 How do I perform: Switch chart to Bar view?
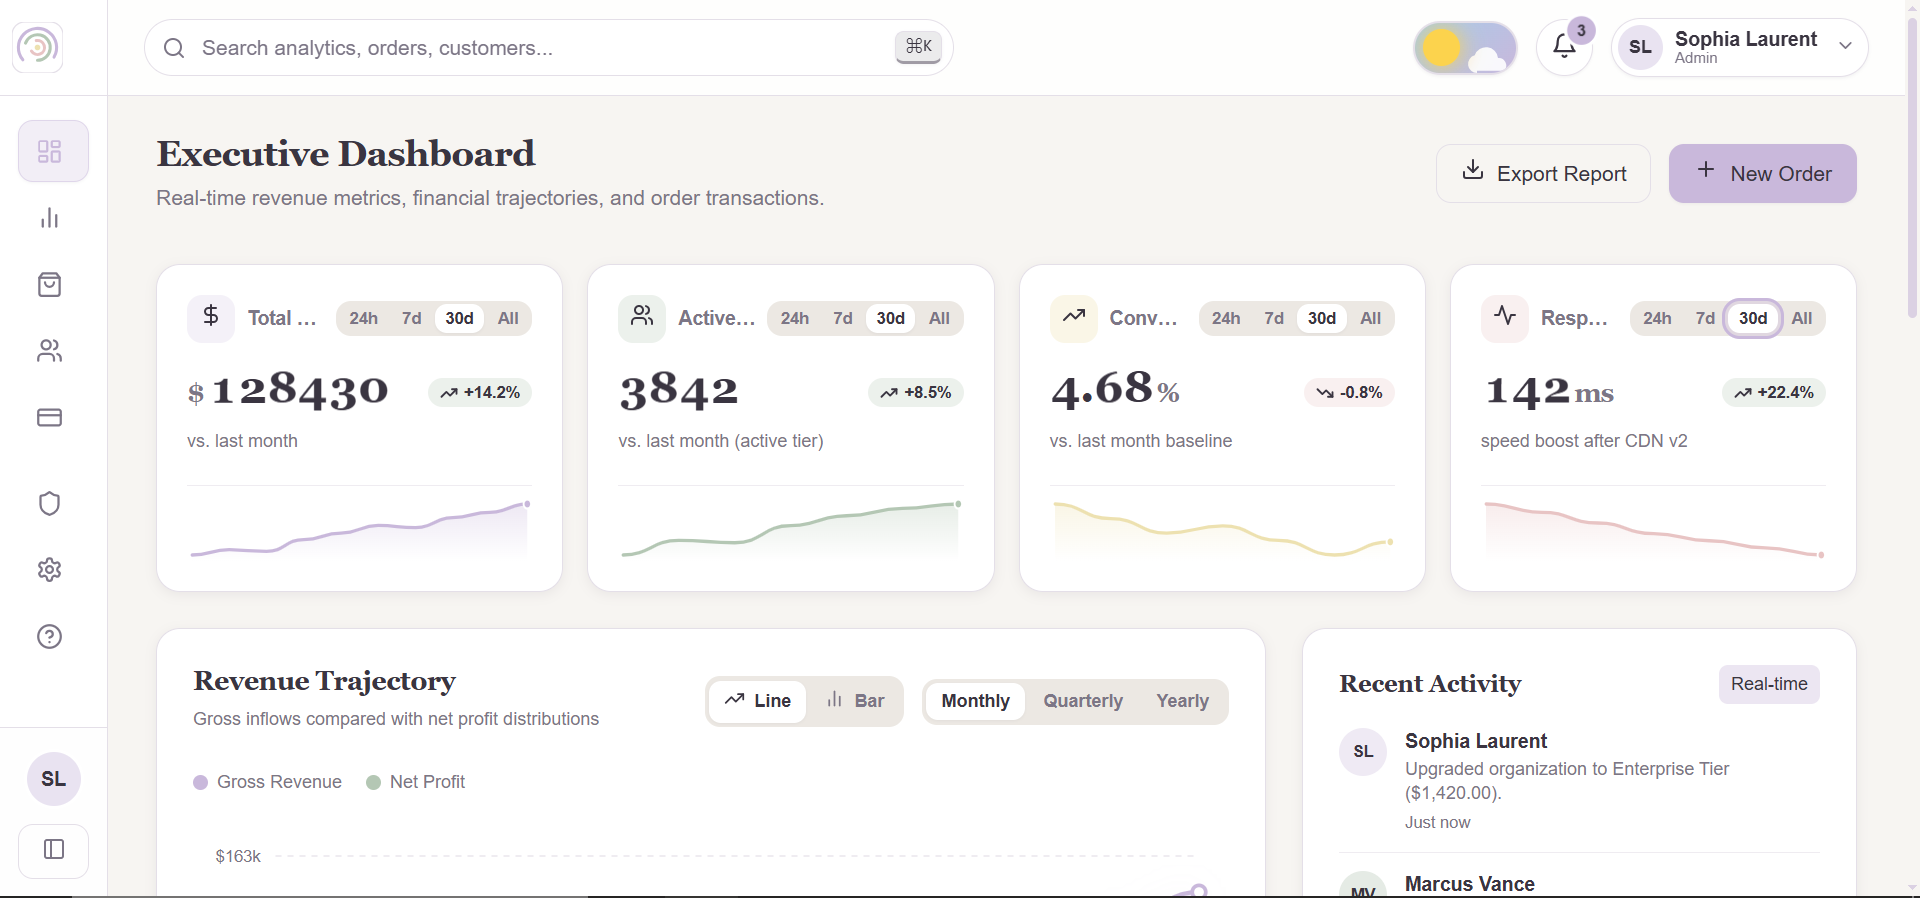pos(855,701)
